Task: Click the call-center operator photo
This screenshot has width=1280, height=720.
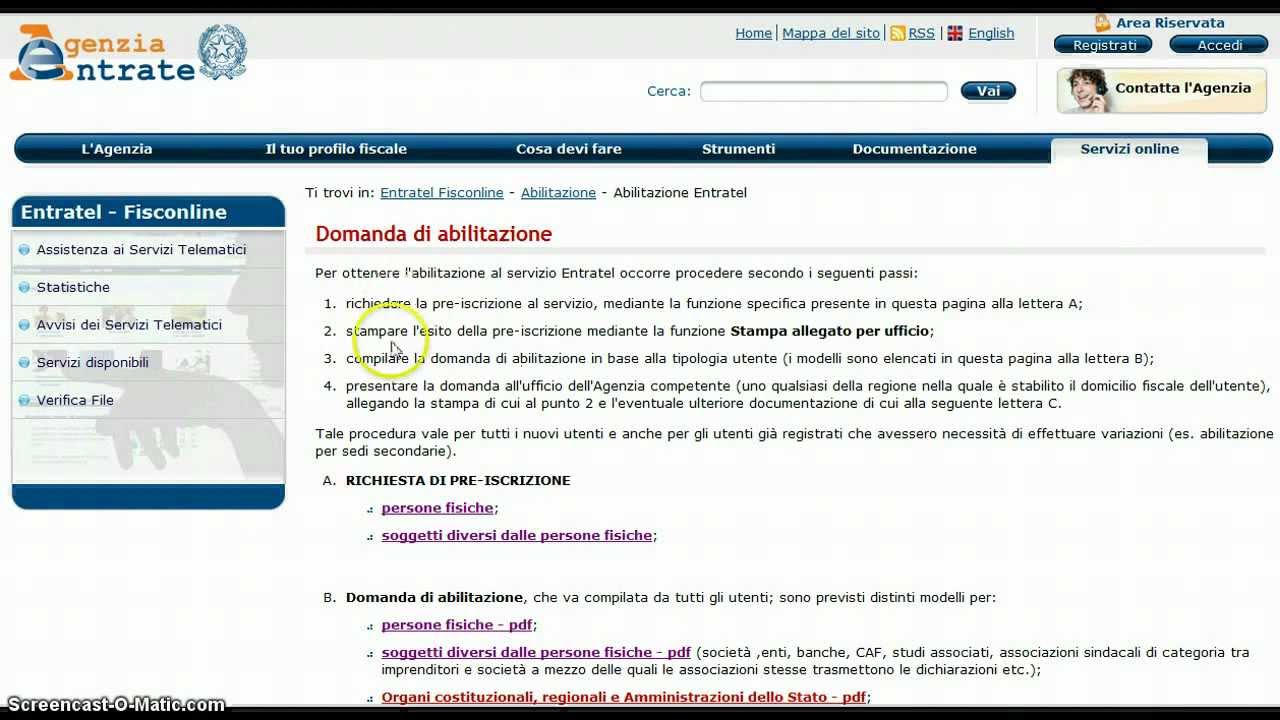Action: (x=1086, y=91)
